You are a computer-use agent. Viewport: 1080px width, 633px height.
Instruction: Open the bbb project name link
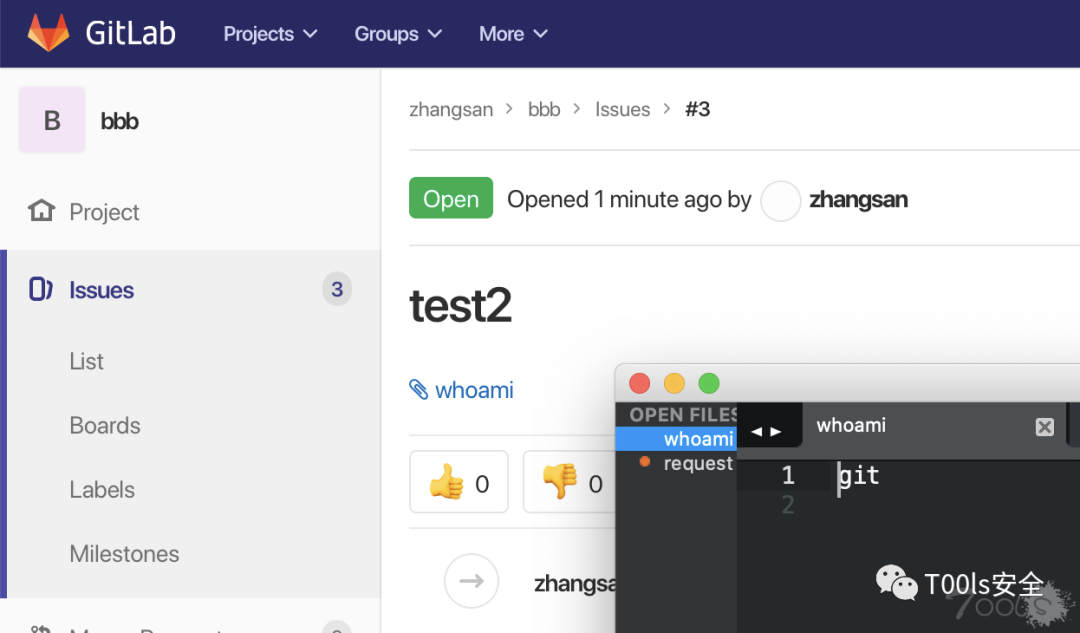(x=119, y=121)
